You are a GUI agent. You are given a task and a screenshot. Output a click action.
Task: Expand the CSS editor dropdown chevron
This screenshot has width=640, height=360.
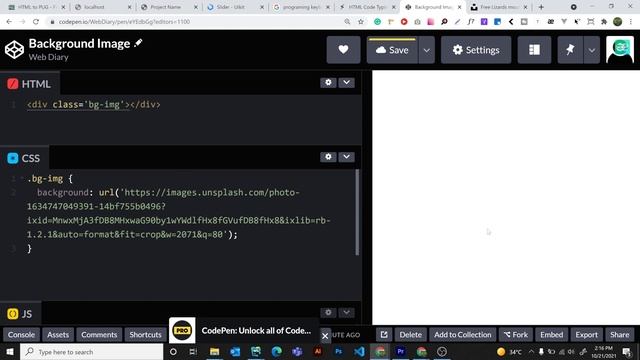click(x=346, y=157)
